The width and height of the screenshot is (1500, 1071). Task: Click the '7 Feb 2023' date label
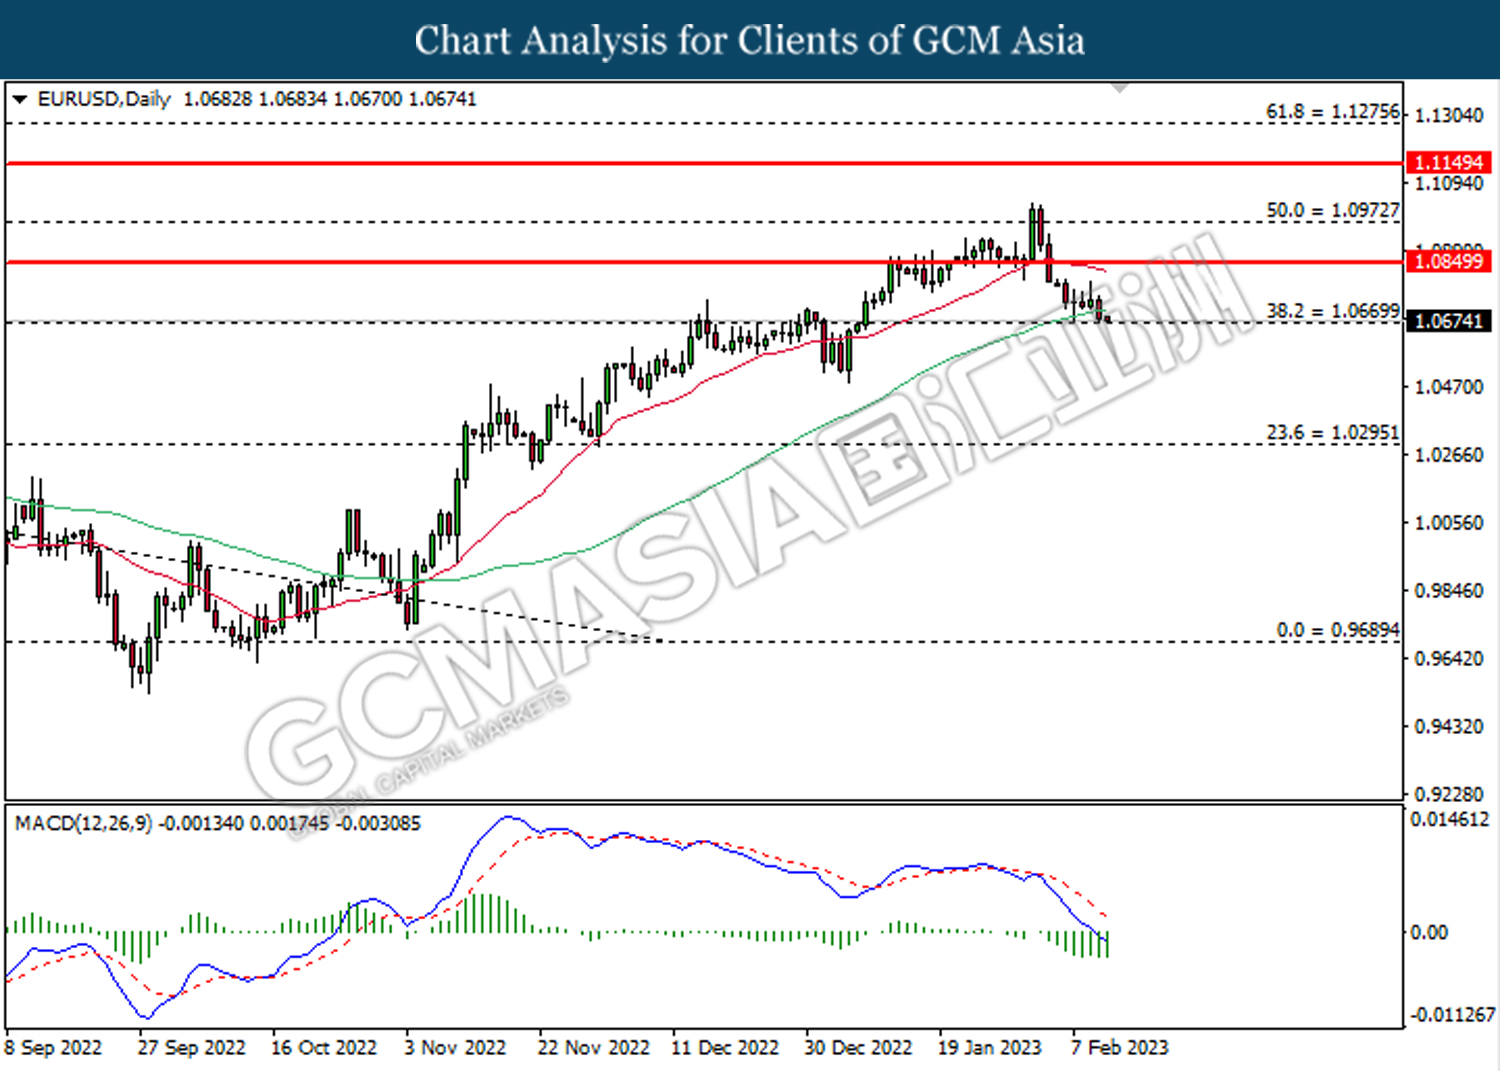click(x=1119, y=1048)
